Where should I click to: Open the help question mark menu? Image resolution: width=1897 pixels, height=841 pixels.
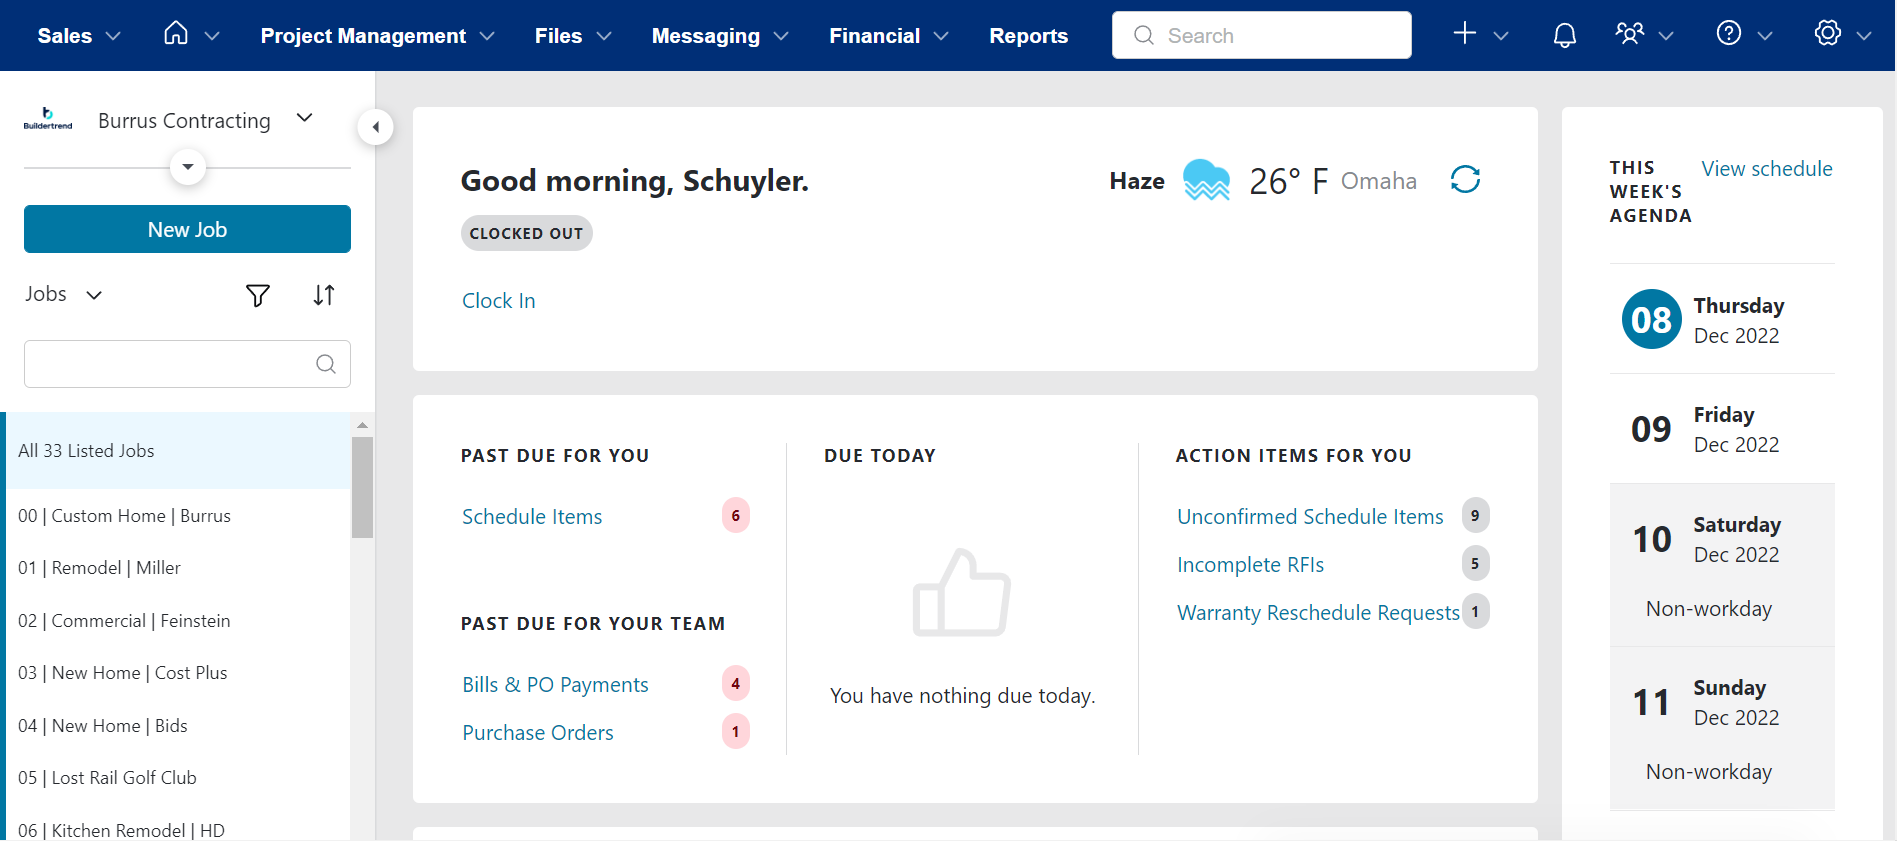pos(1729,34)
